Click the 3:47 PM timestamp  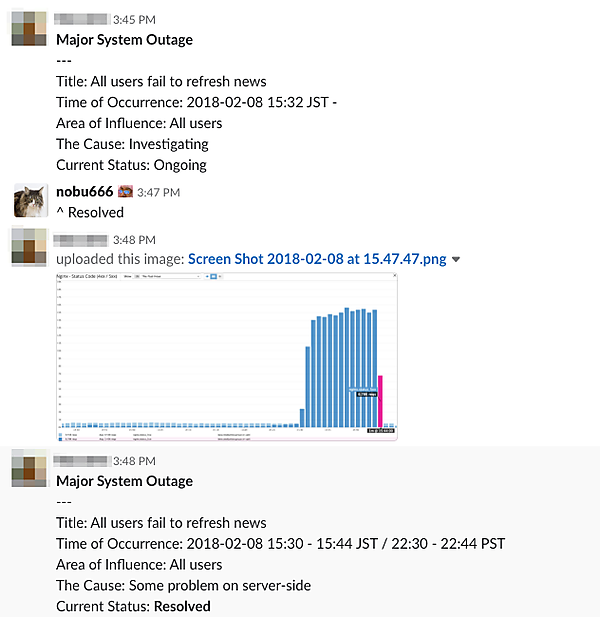159,192
